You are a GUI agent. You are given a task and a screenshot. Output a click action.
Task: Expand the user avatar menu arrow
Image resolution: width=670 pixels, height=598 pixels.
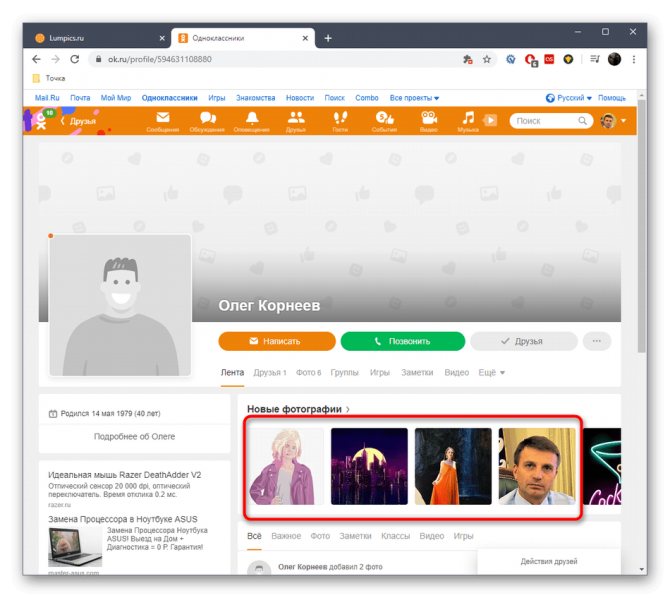[x=623, y=121]
